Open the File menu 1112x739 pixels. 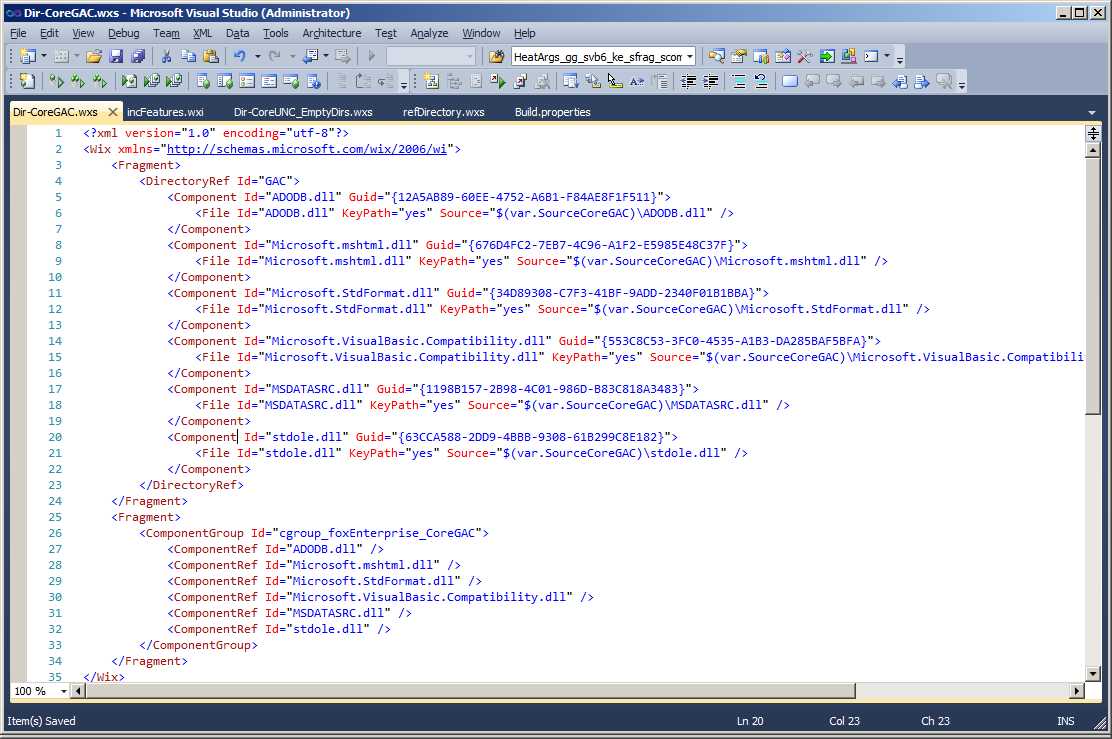pyautogui.click(x=18, y=33)
